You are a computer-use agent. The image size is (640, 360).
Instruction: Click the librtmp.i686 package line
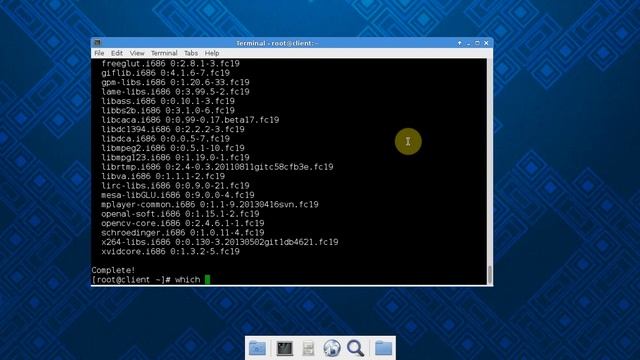(217, 167)
